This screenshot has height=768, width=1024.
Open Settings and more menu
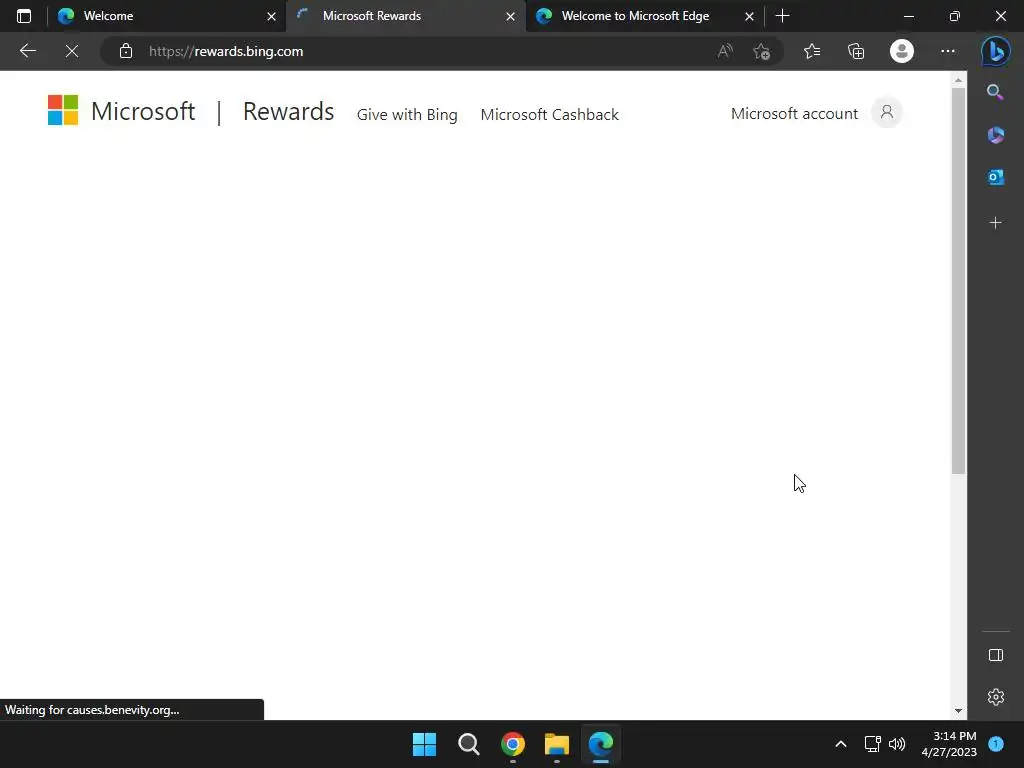[x=948, y=51]
